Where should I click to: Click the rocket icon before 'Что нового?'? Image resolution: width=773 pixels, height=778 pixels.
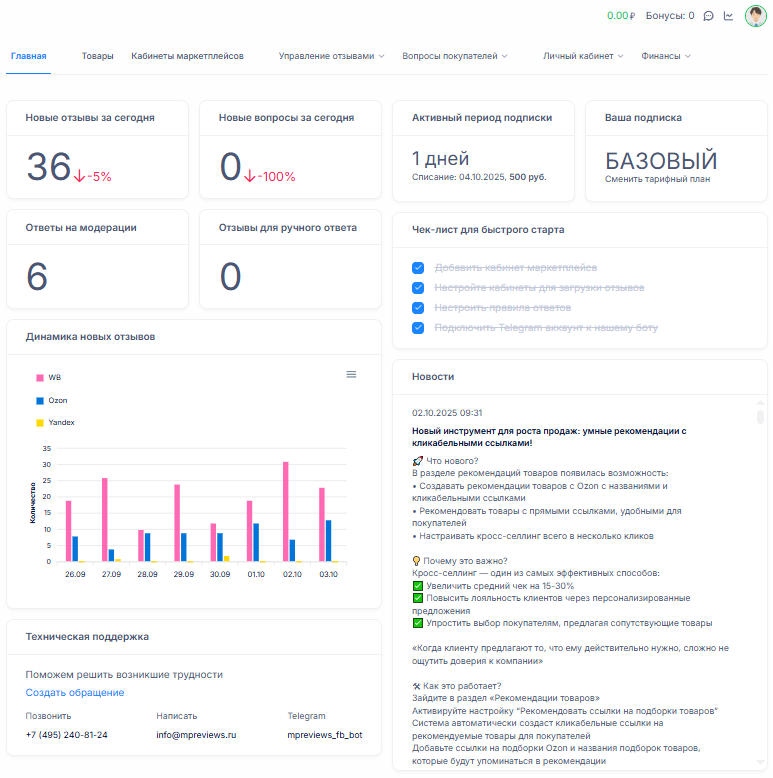pos(417,460)
